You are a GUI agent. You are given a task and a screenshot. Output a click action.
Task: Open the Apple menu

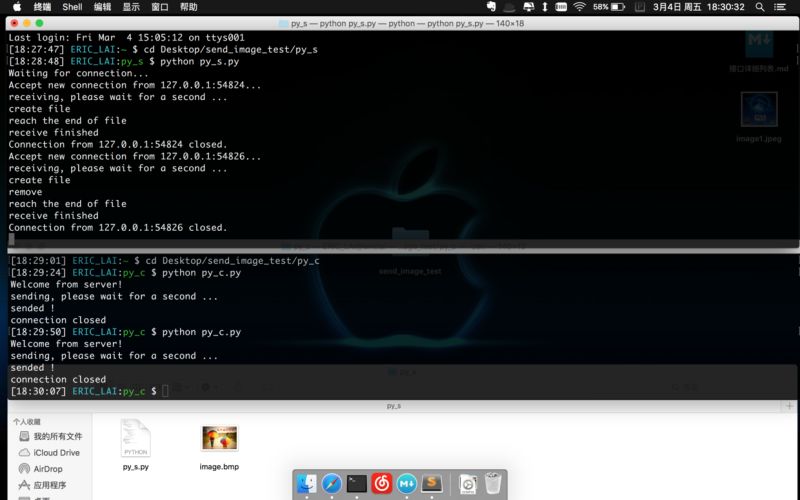[x=17, y=7]
